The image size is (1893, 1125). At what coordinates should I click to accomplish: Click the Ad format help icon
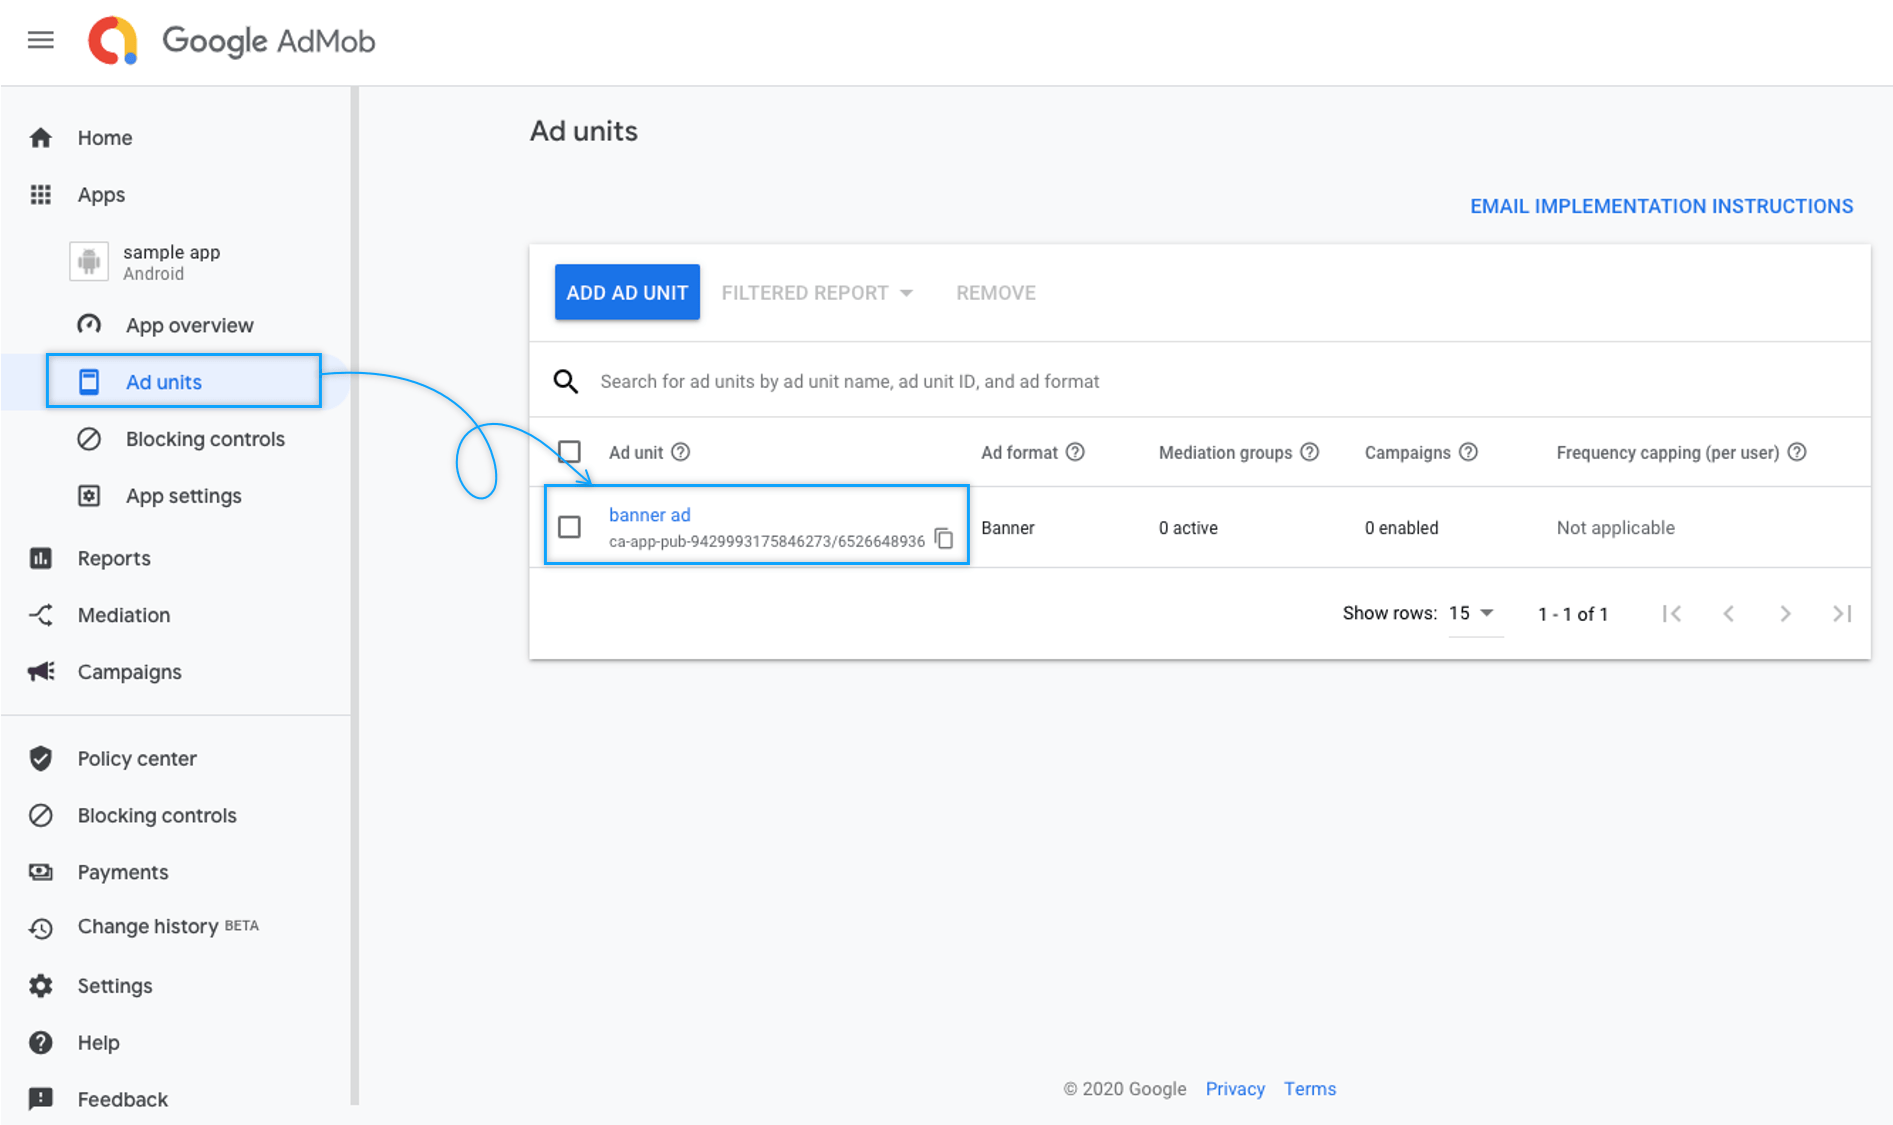tap(1075, 452)
